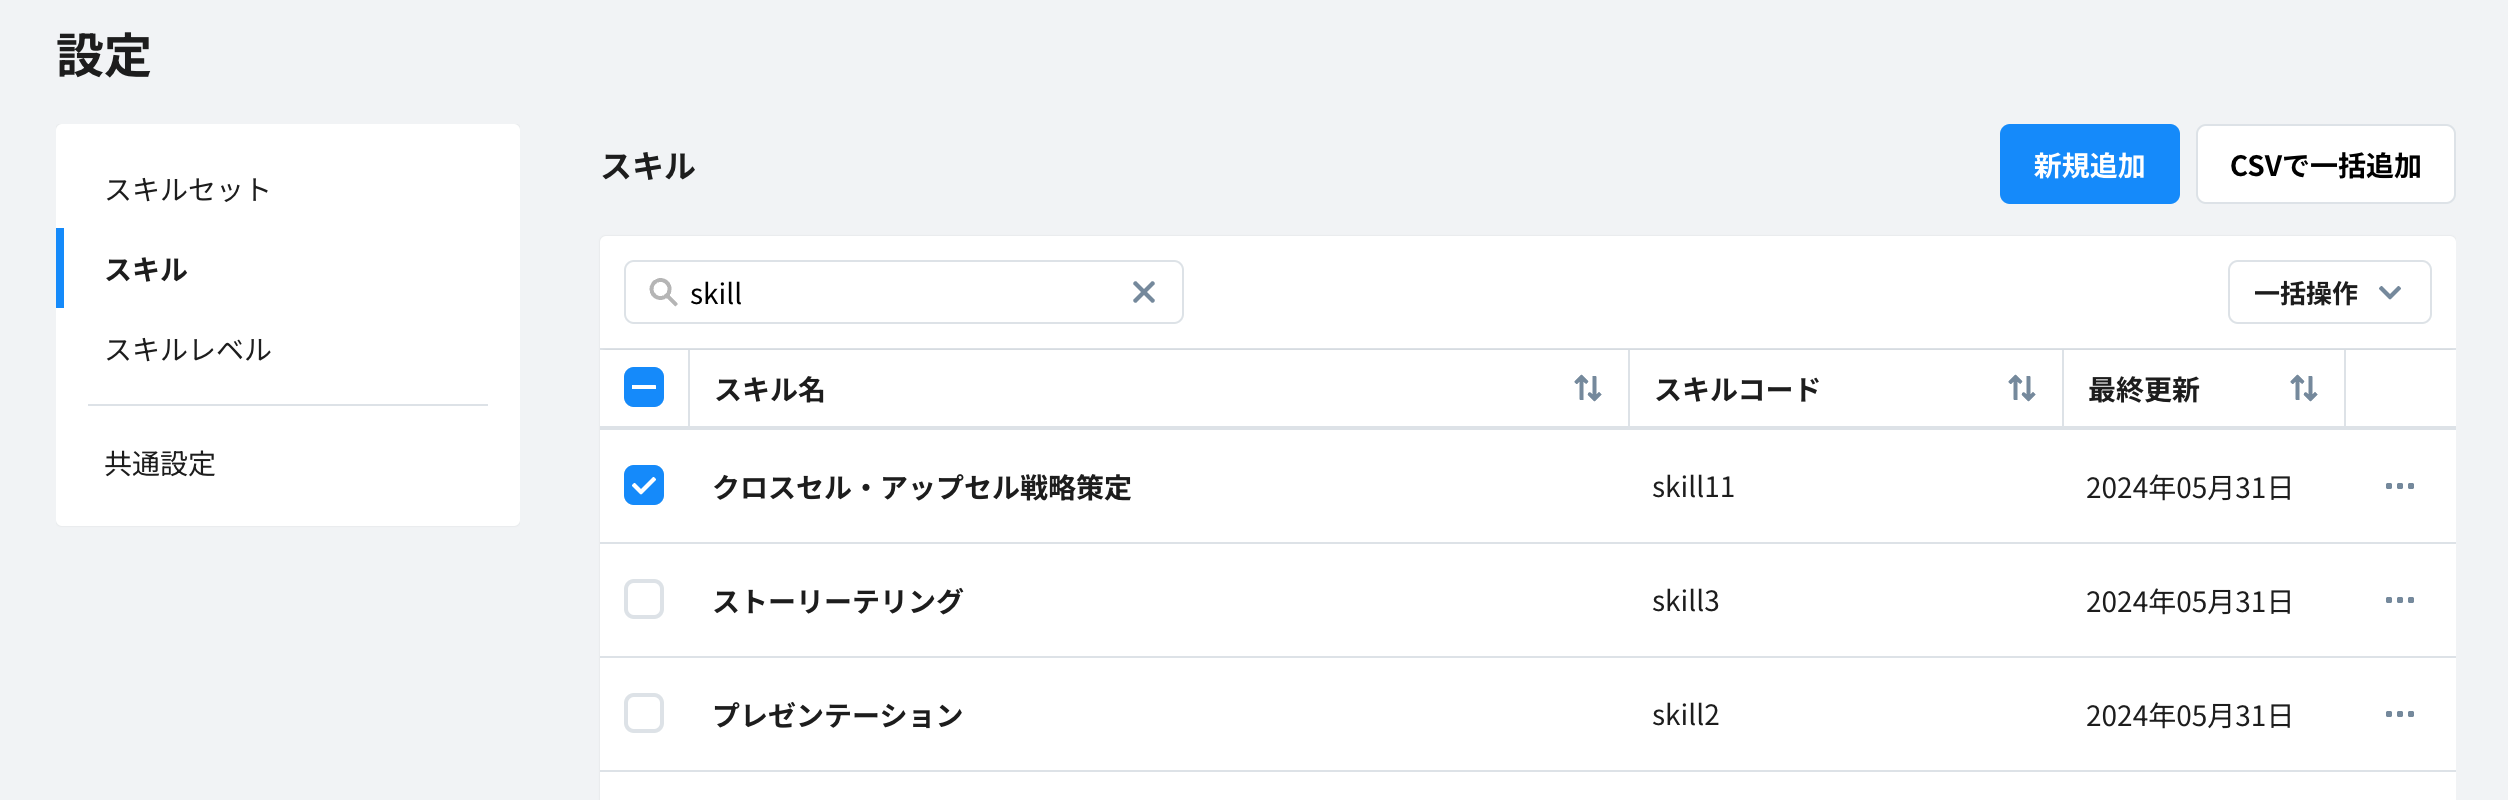The image size is (2508, 800).
Task: Check the ストーリーテリング row checkbox
Action: (x=644, y=600)
